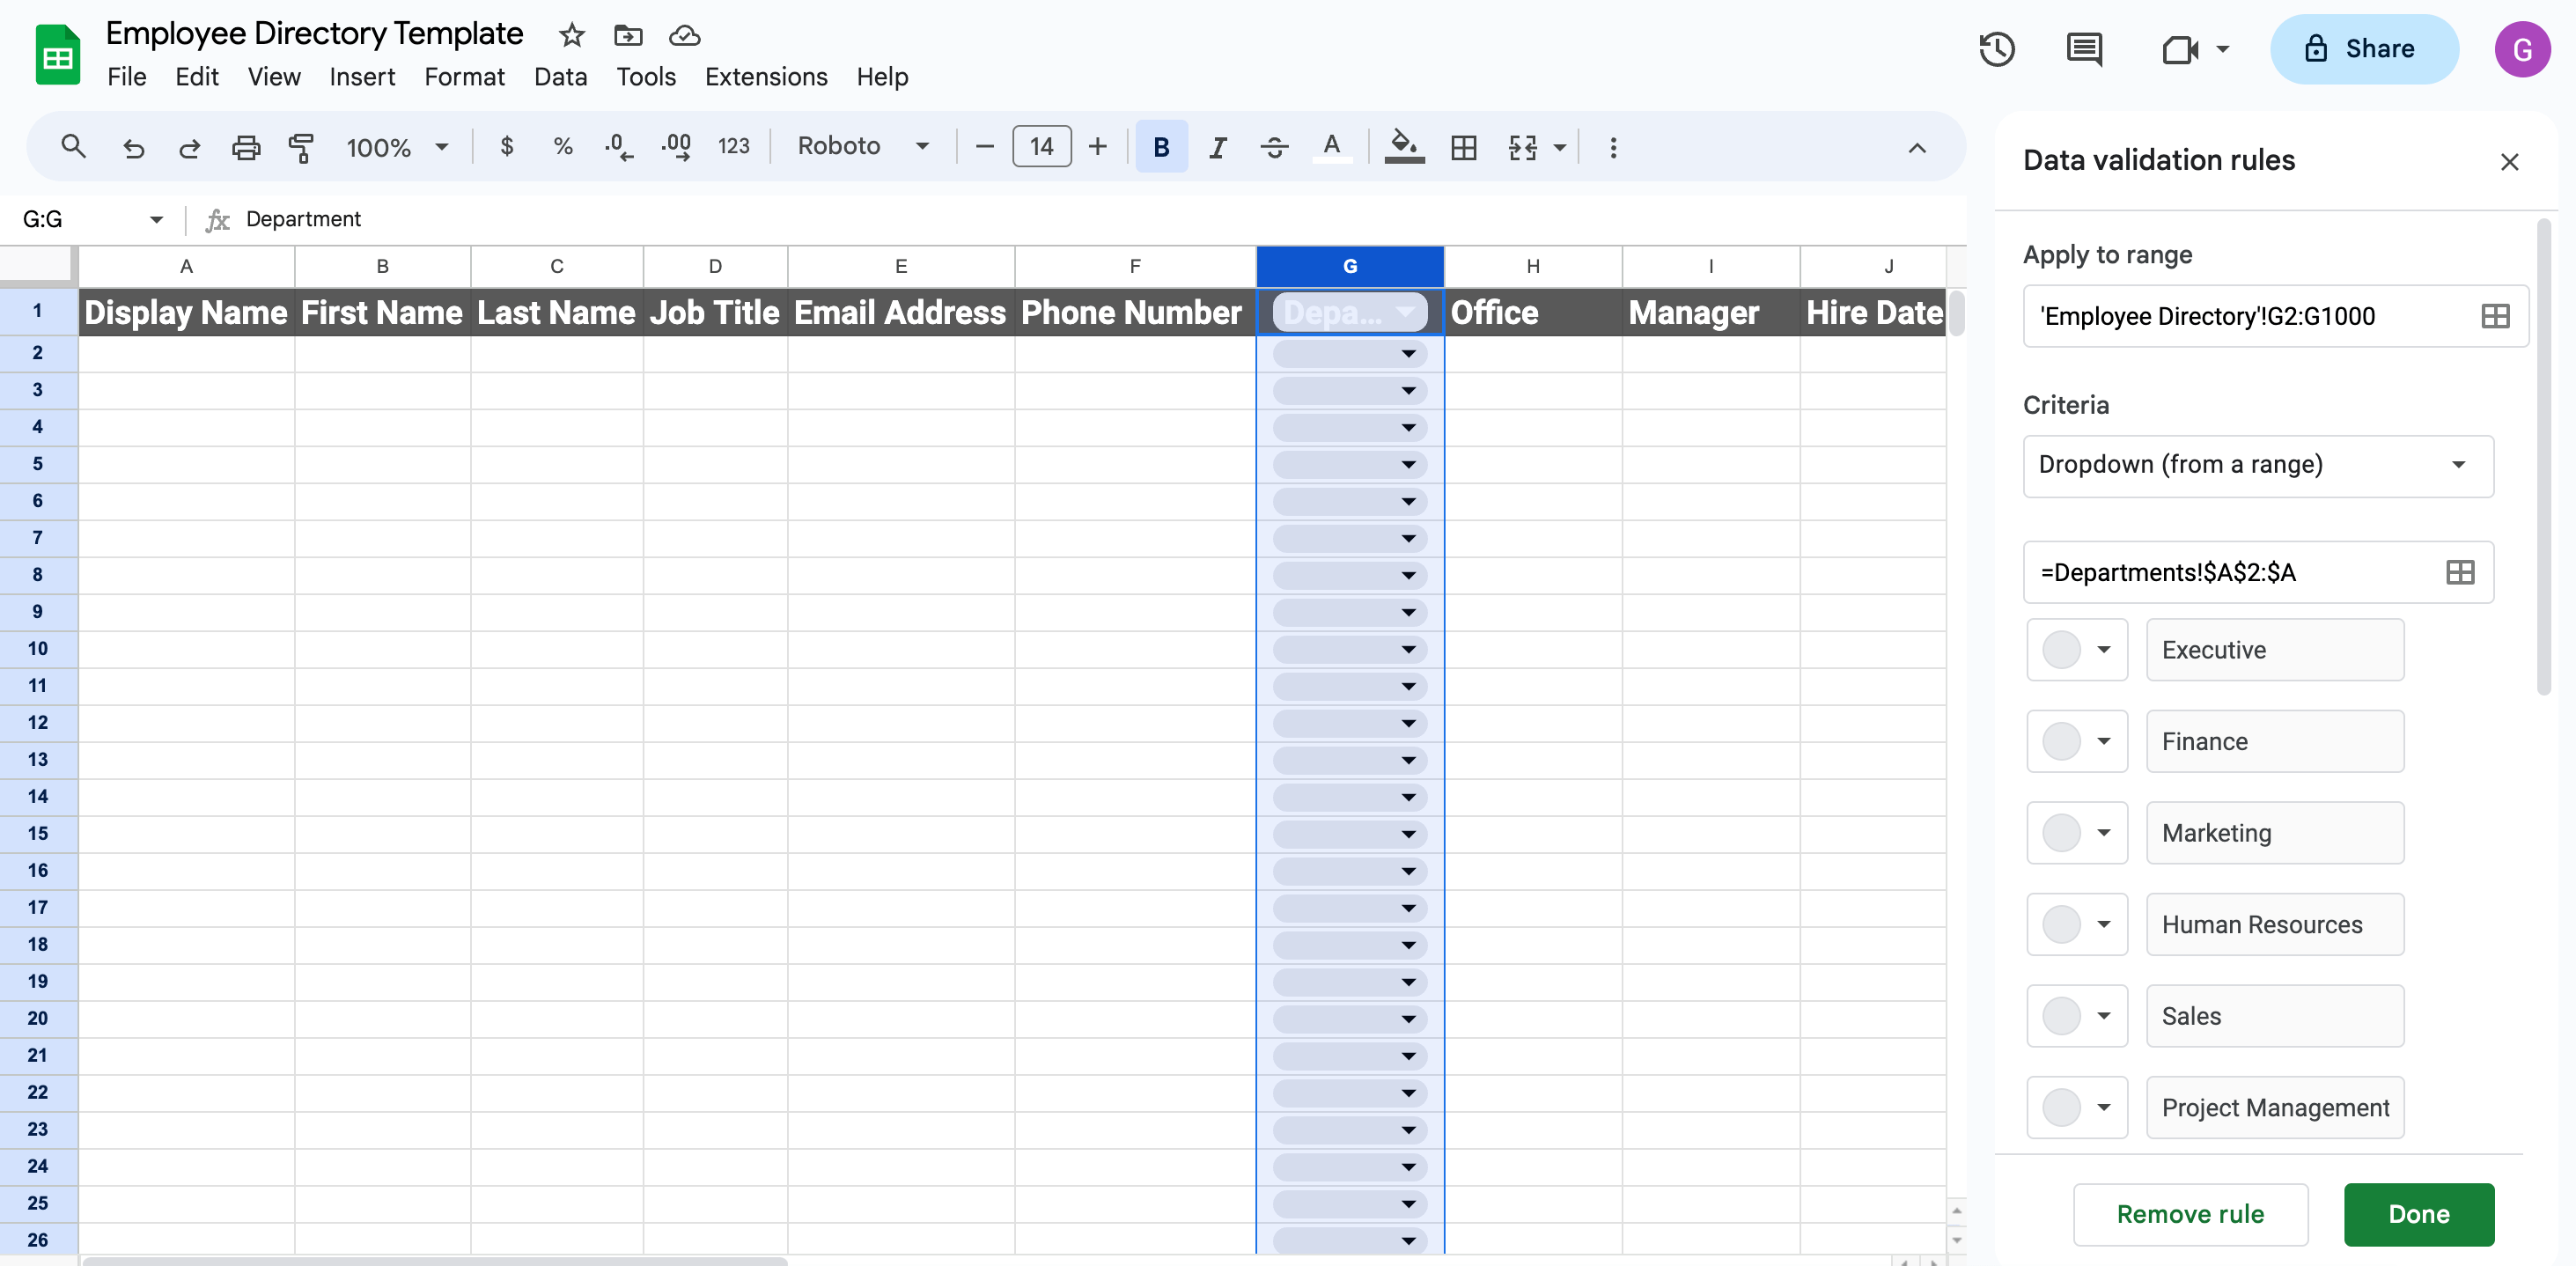Toggle the Marketing department radio button
Viewport: 2576px width, 1266px height.
point(2062,833)
